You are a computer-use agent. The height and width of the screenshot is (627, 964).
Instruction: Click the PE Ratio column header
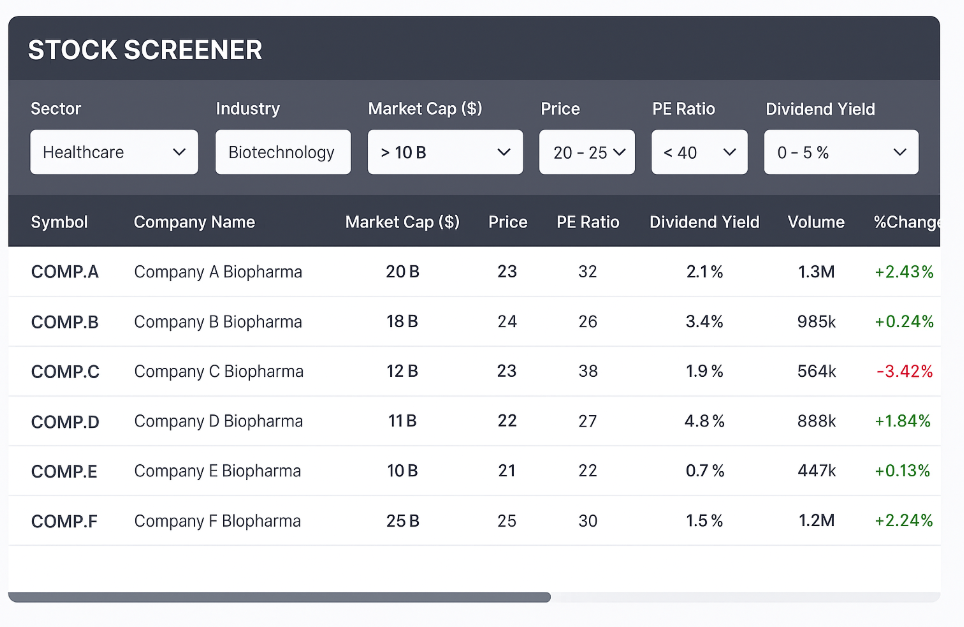click(588, 222)
